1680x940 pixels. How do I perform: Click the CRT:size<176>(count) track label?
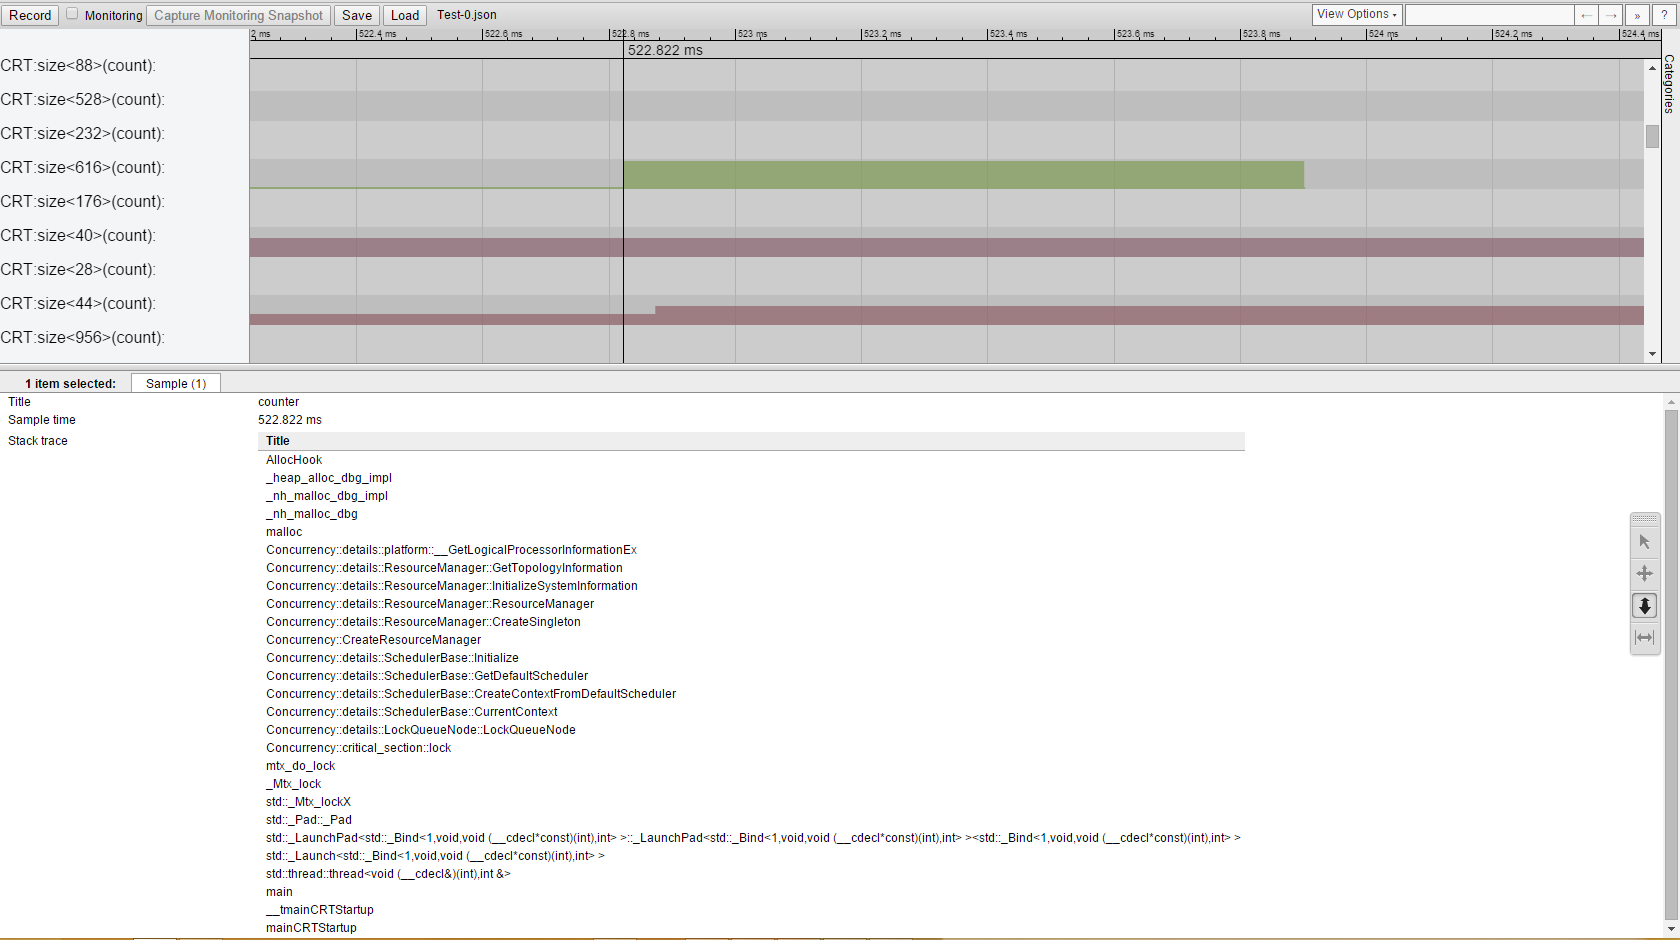coord(82,202)
